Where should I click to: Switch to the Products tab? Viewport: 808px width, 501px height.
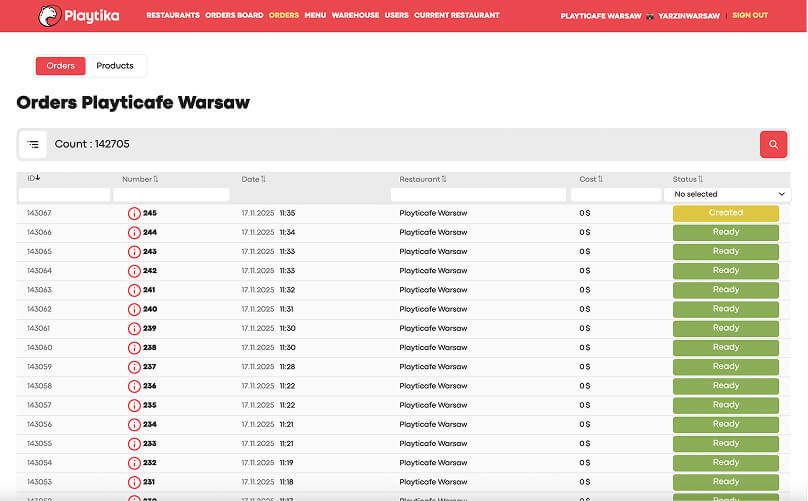click(115, 66)
